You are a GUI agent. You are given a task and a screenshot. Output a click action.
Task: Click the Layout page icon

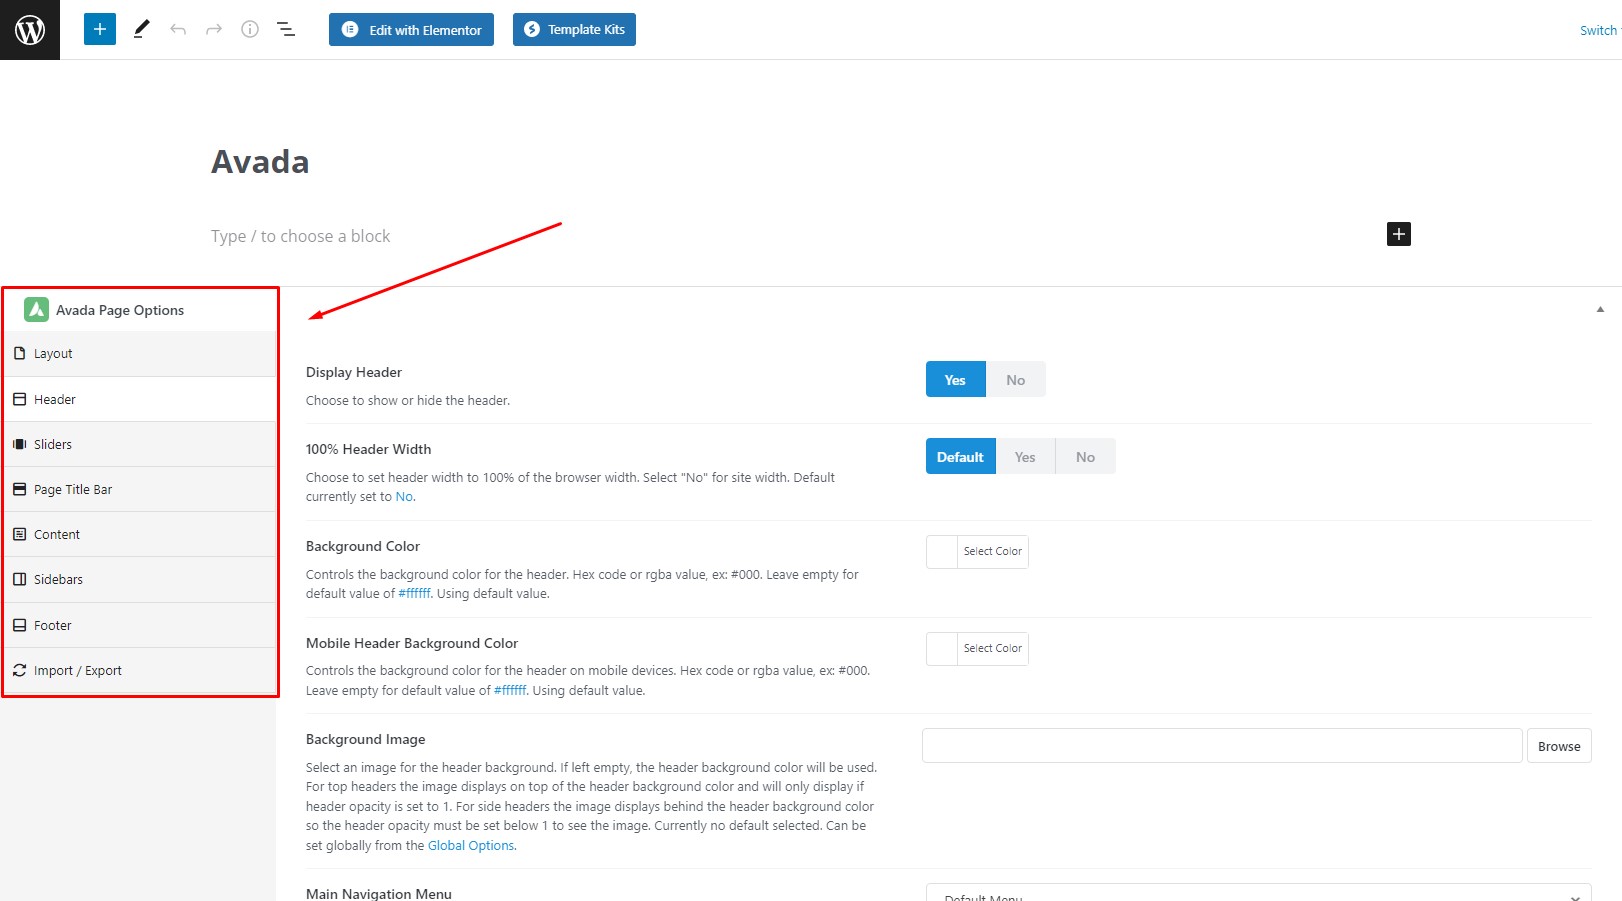(x=19, y=353)
